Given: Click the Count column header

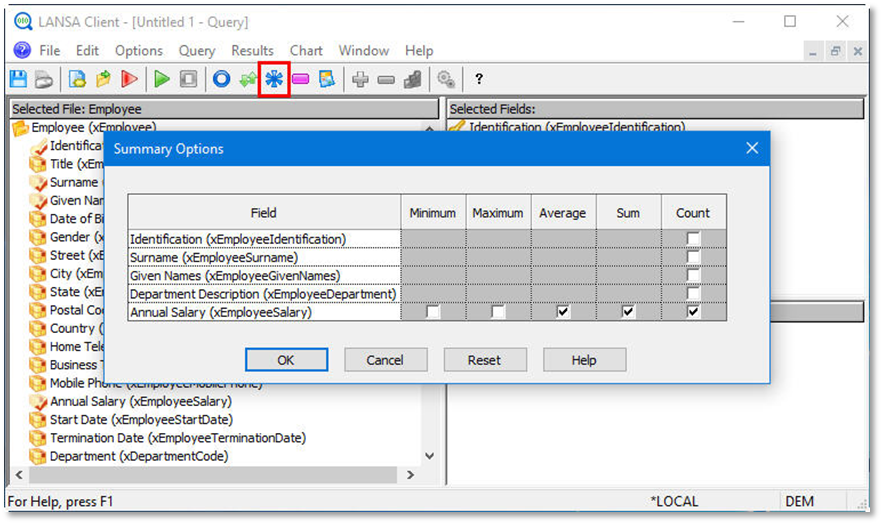Looking at the screenshot, I should pyautogui.click(x=693, y=213).
